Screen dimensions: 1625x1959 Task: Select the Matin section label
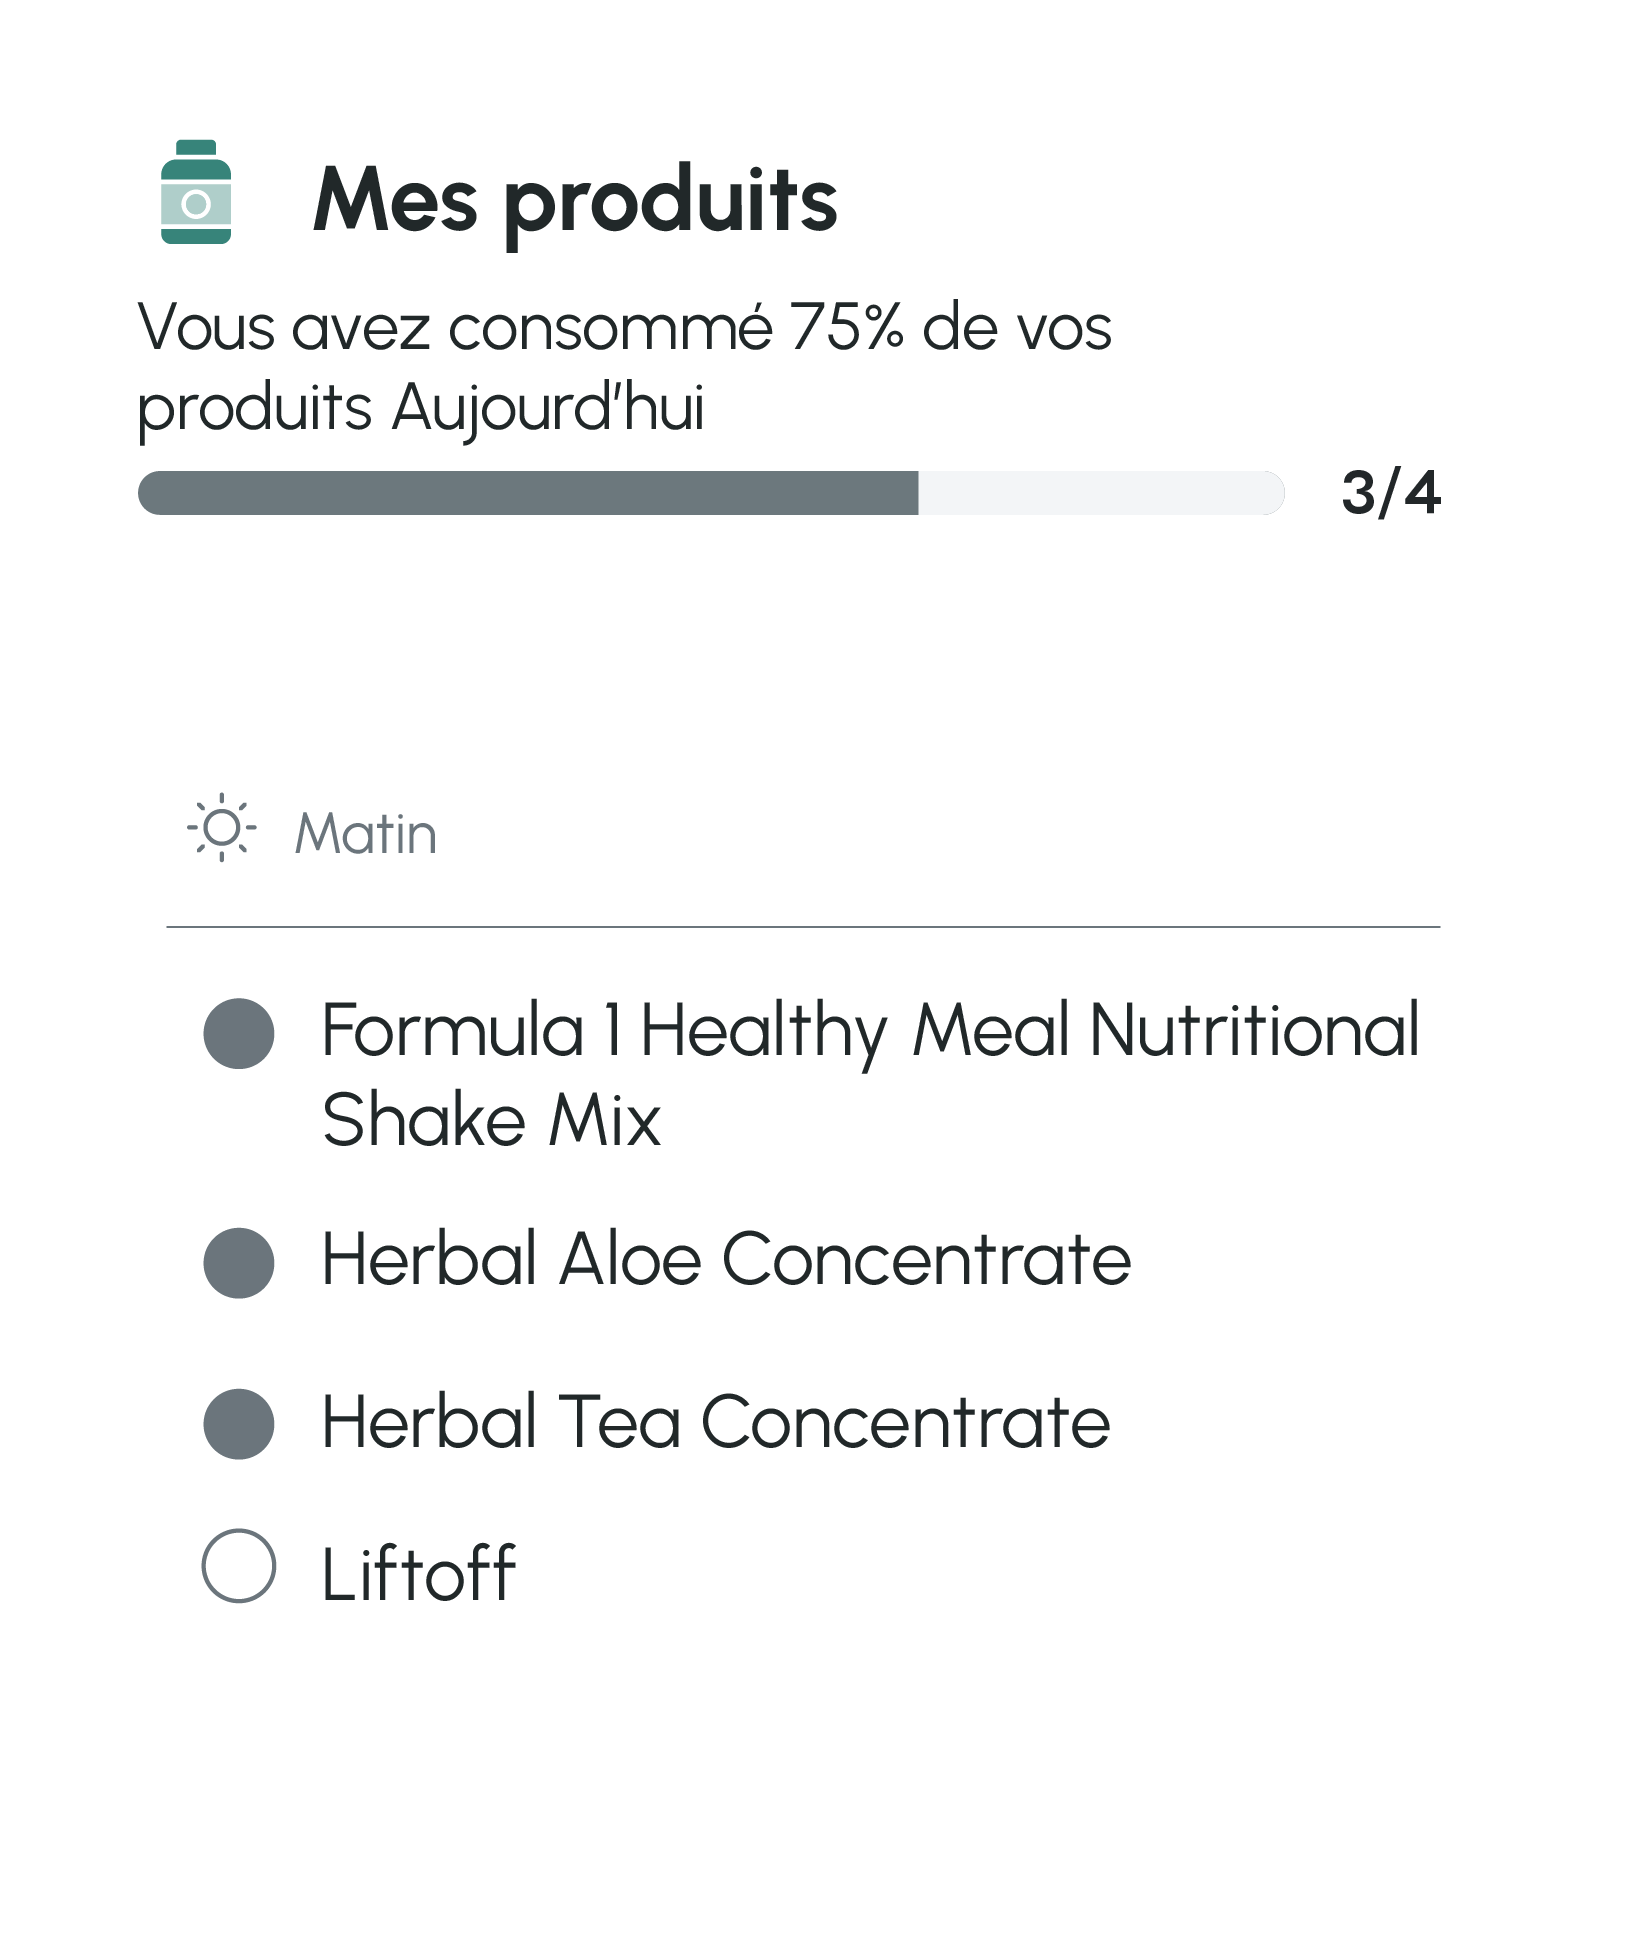(x=366, y=833)
